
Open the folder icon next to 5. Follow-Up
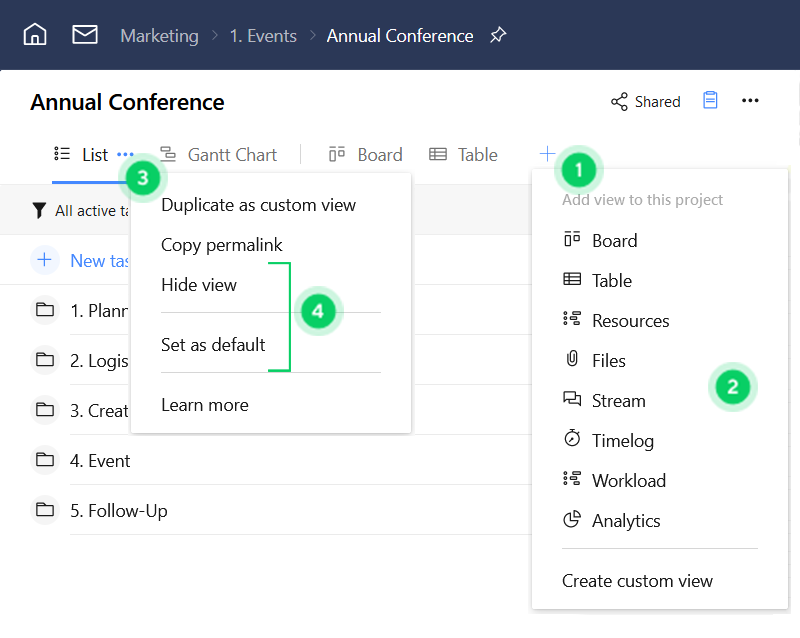45,510
